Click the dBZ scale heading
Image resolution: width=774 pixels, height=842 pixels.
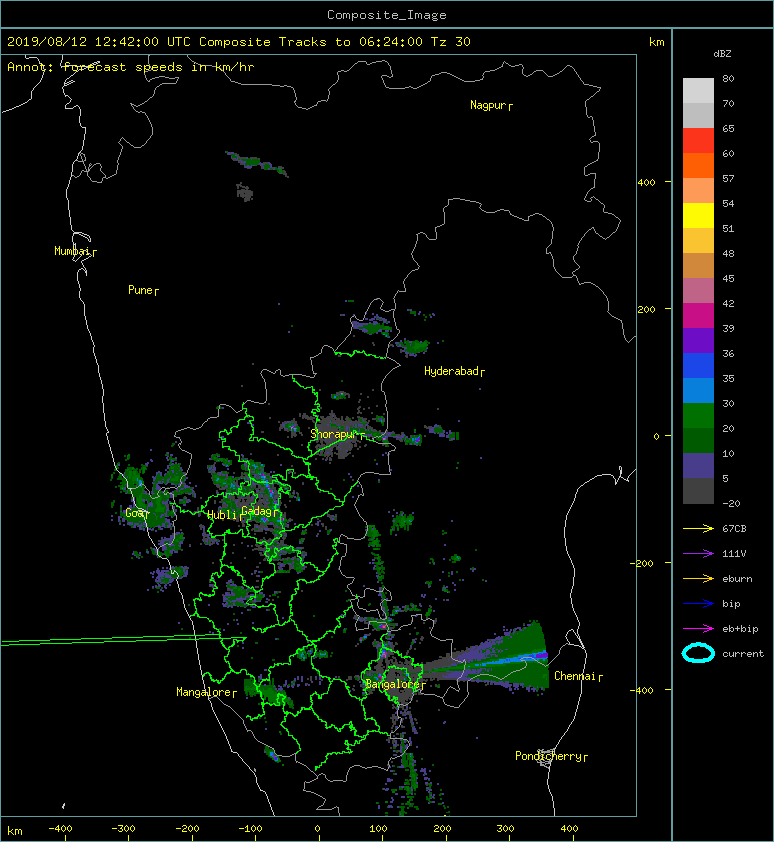pos(722,54)
